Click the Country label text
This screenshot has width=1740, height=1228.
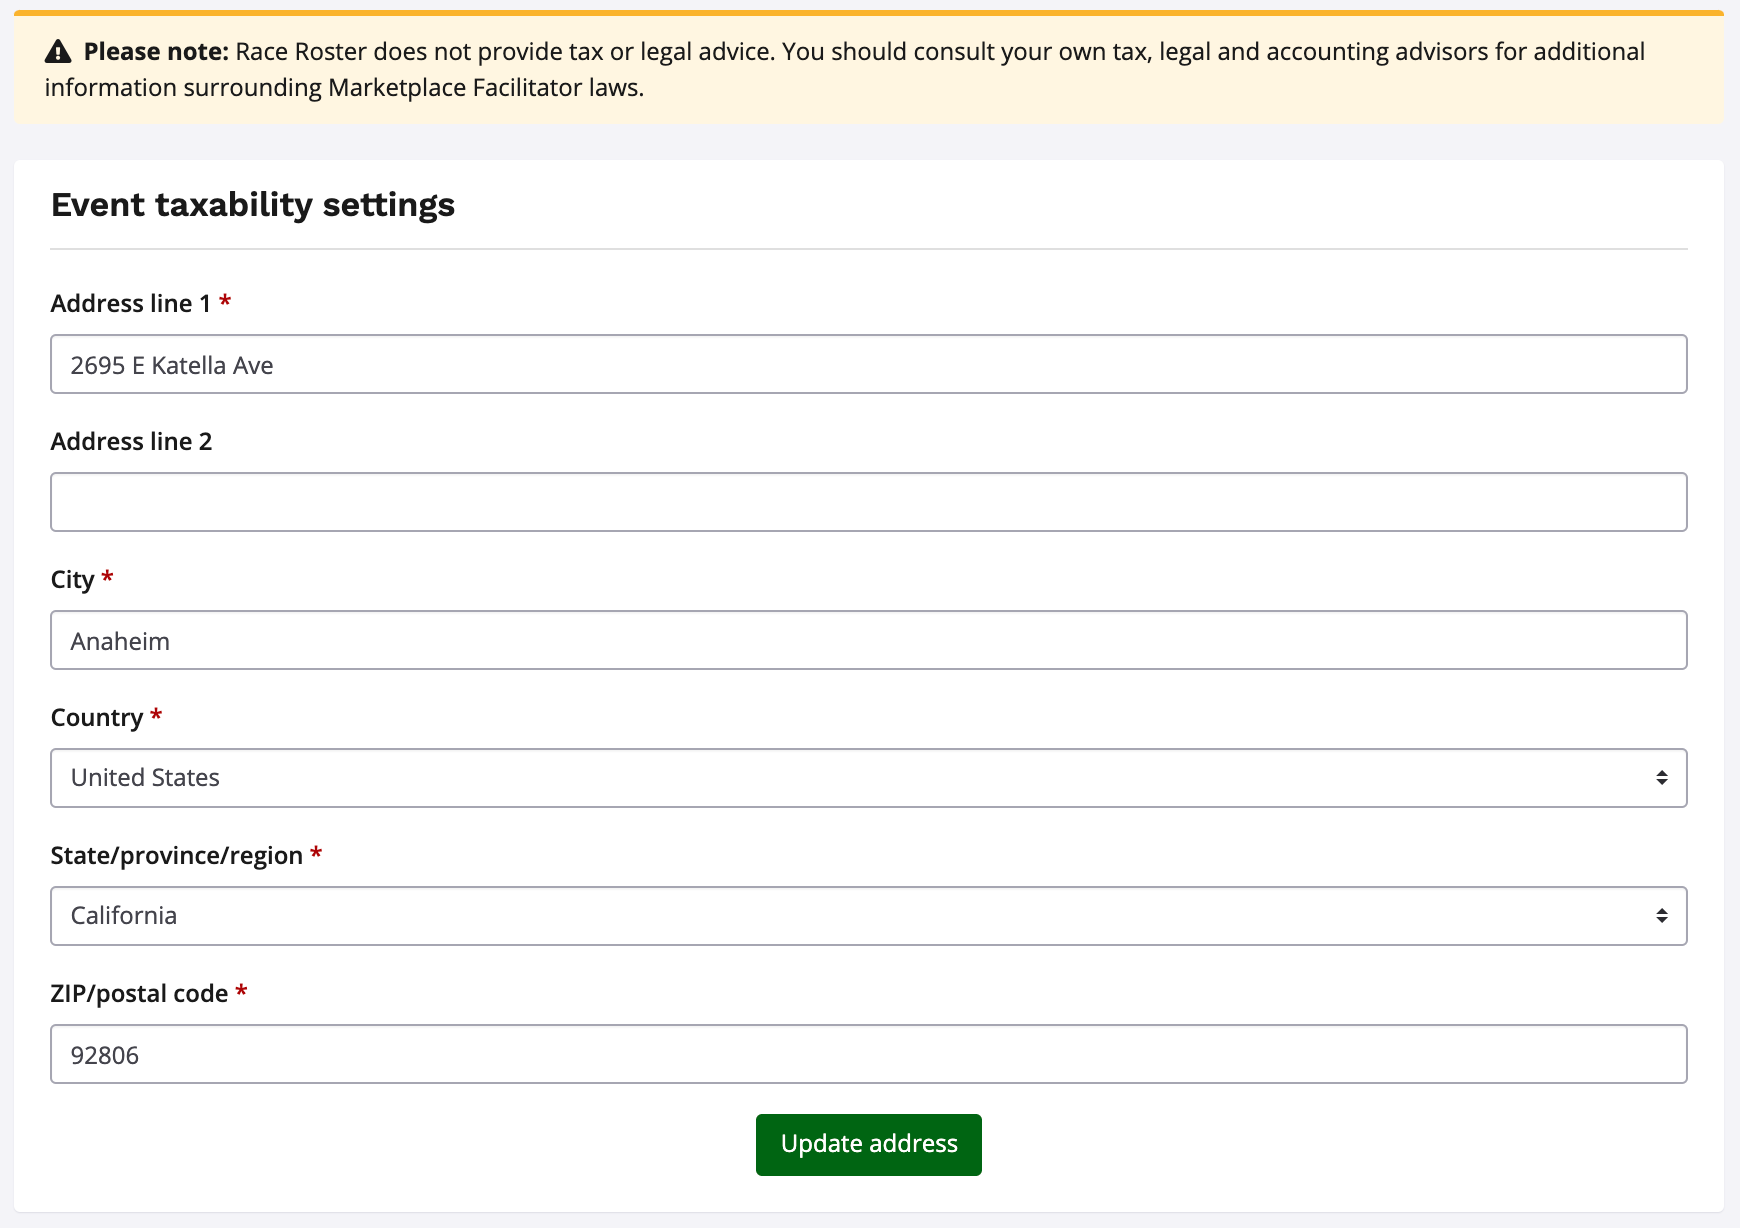(x=97, y=718)
